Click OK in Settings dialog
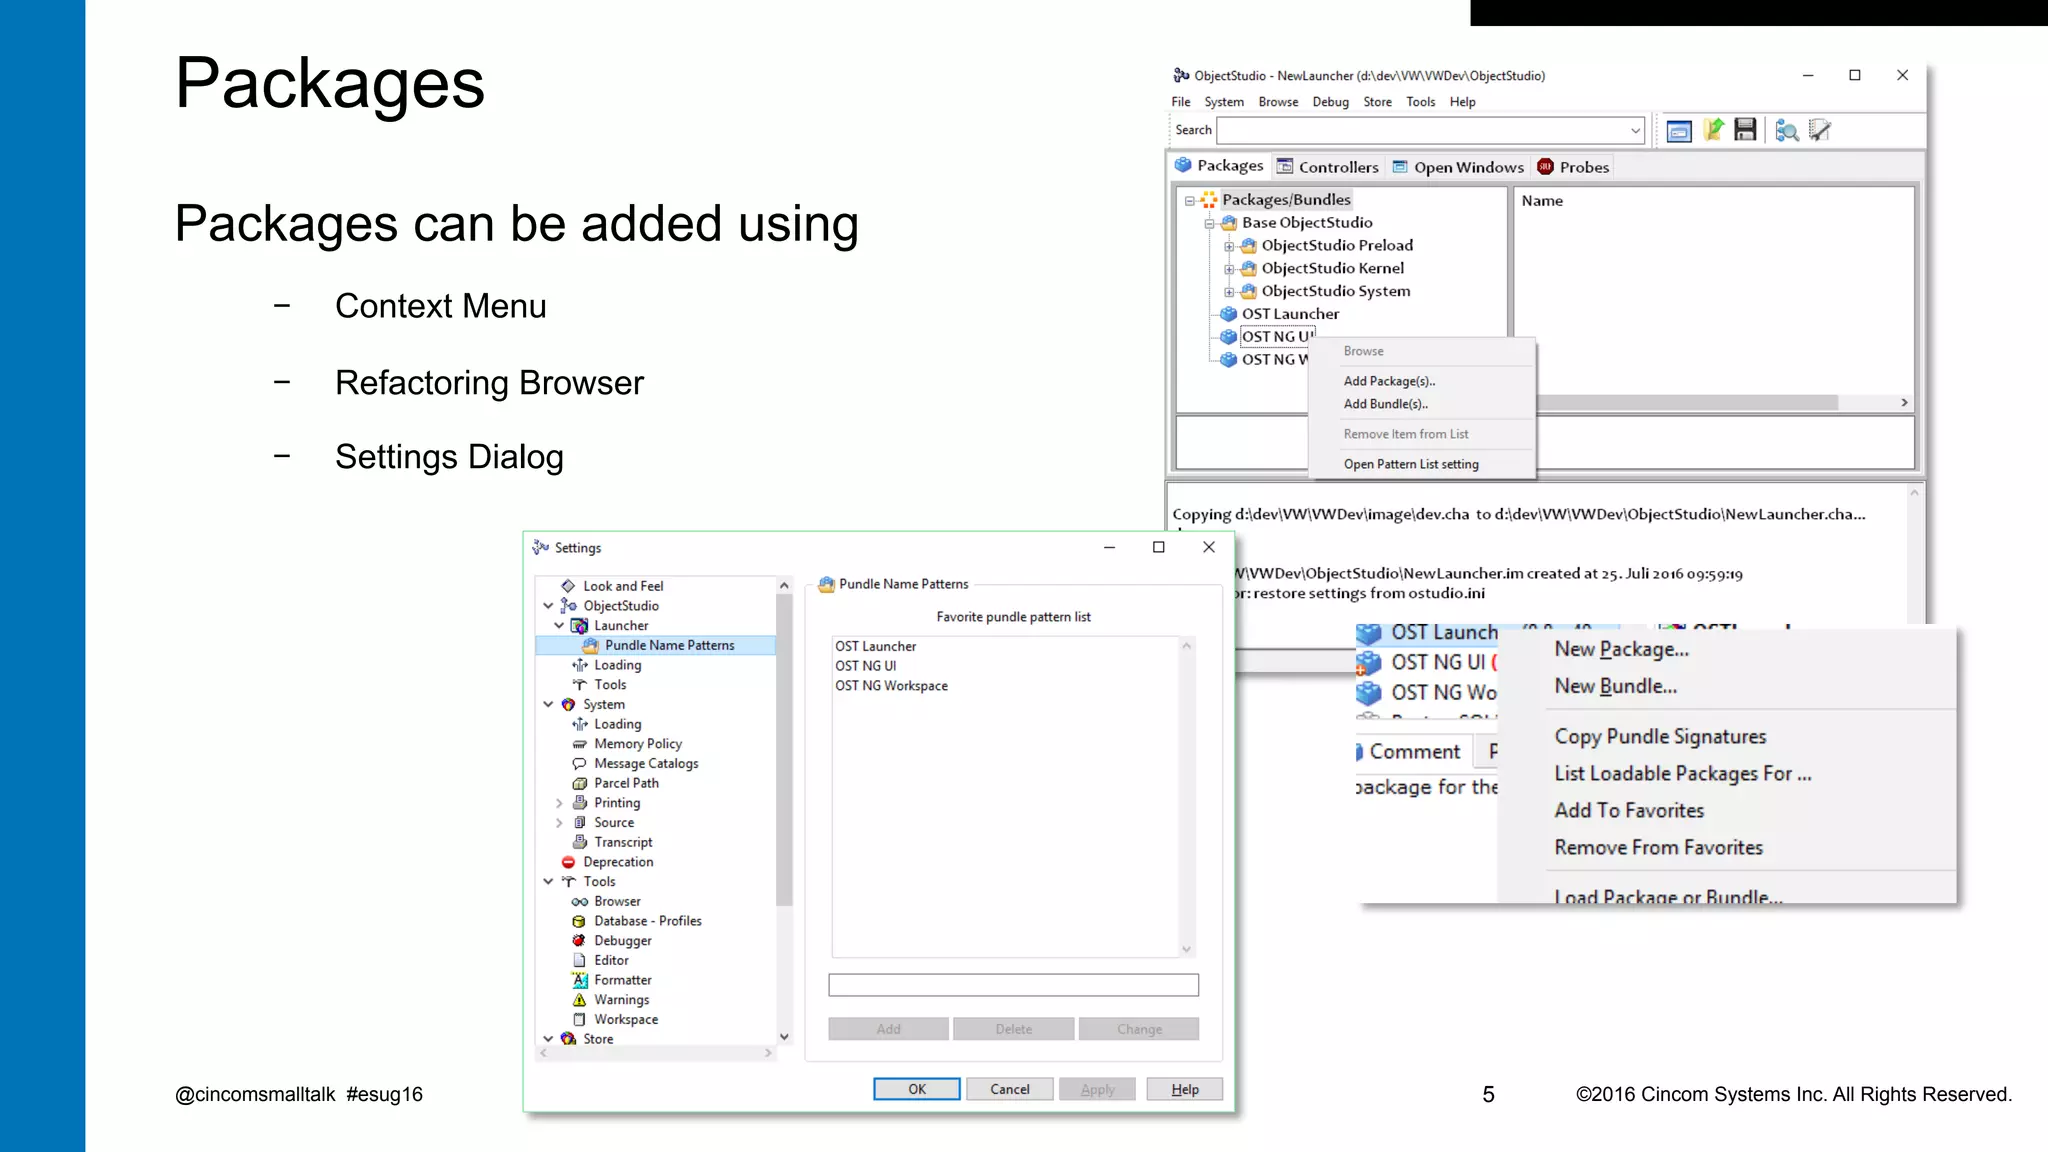 pyautogui.click(x=917, y=1089)
